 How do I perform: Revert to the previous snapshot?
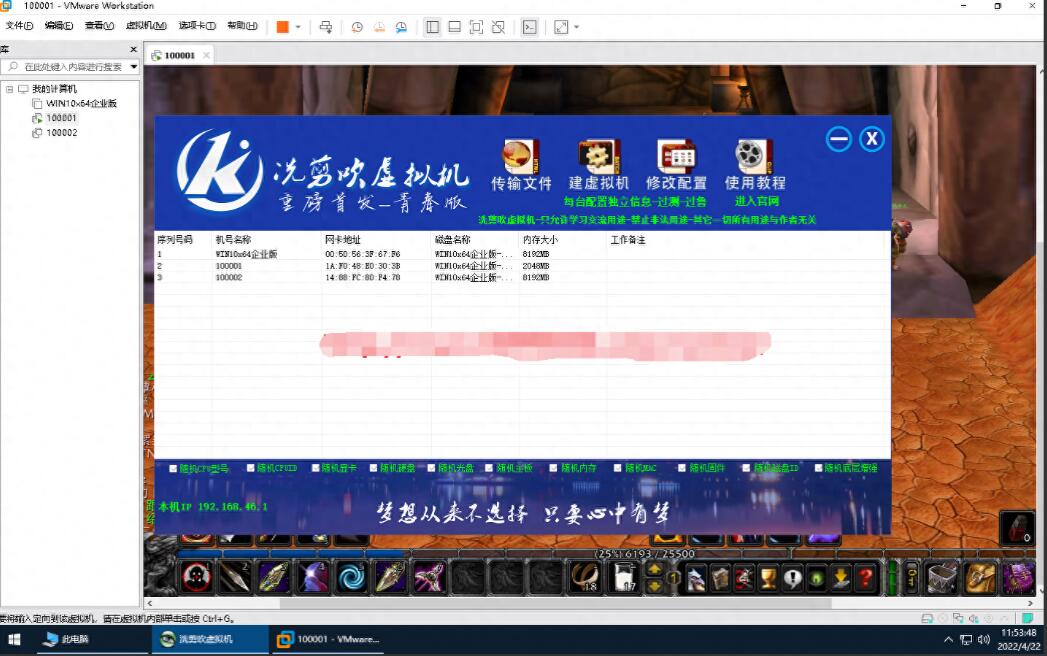(379, 27)
